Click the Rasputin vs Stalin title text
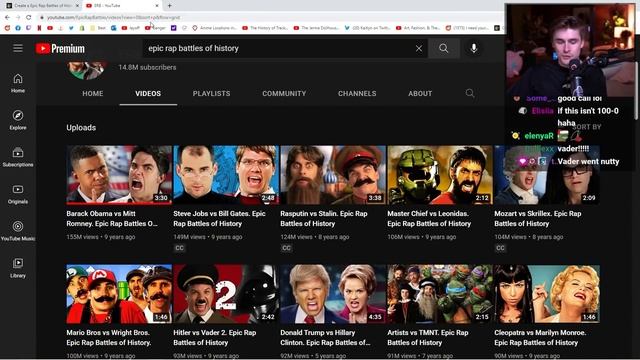The height and width of the screenshot is (360, 640). 324,219
